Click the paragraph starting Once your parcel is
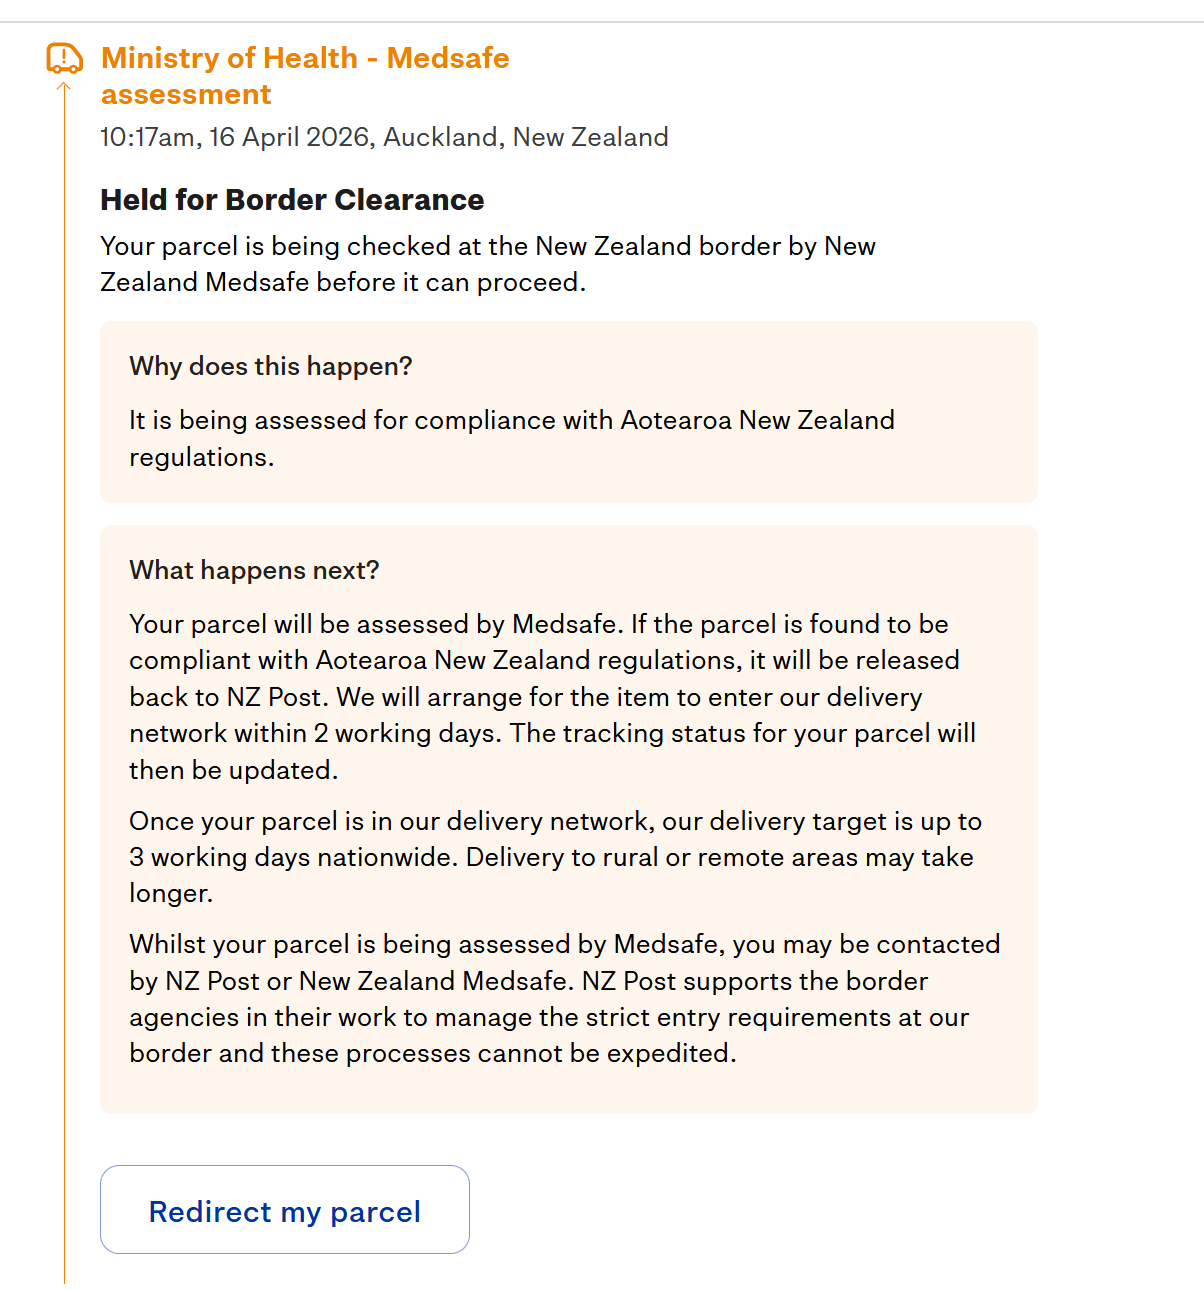The width and height of the screenshot is (1204, 1290). click(x=556, y=857)
